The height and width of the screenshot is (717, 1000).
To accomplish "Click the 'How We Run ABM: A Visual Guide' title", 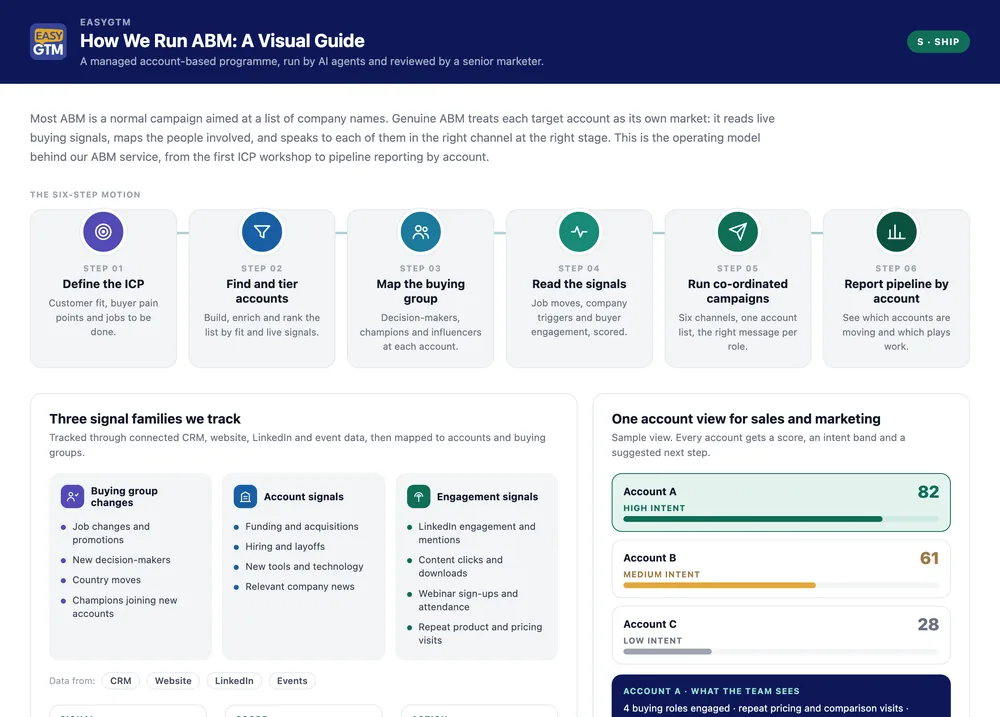I will tap(222, 41).
